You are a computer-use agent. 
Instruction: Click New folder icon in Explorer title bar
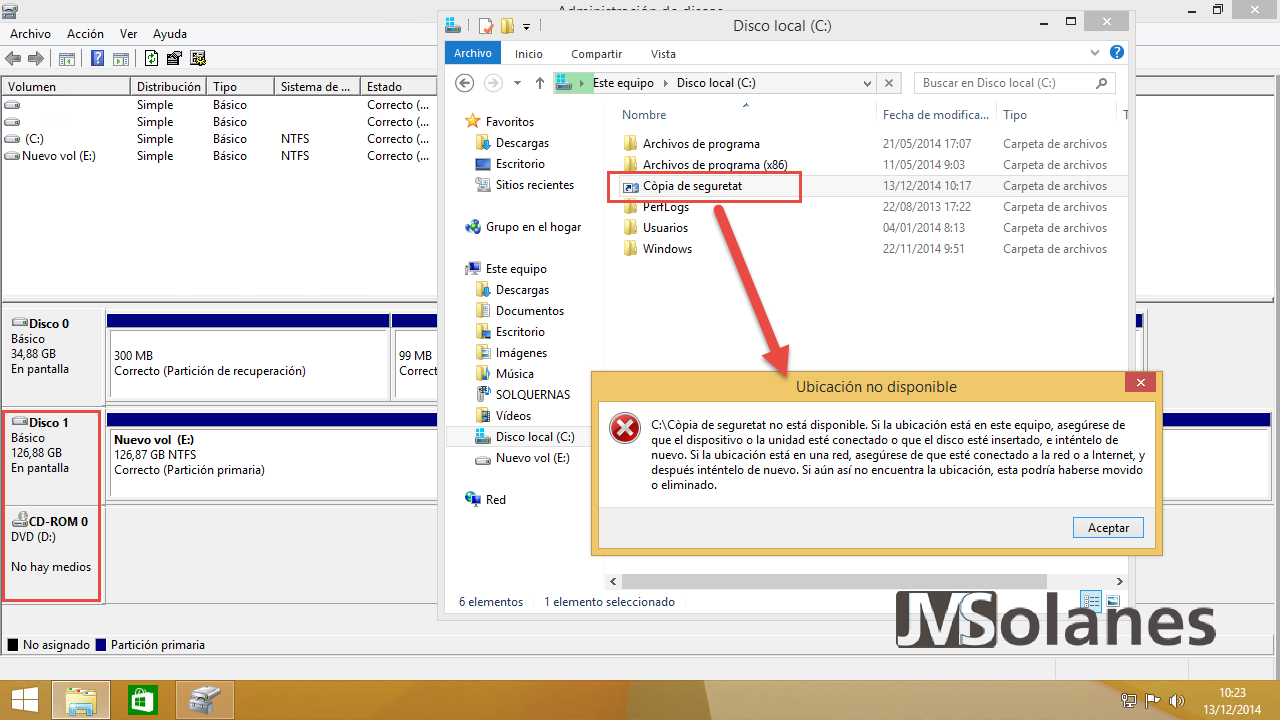(x=507, y=25)
